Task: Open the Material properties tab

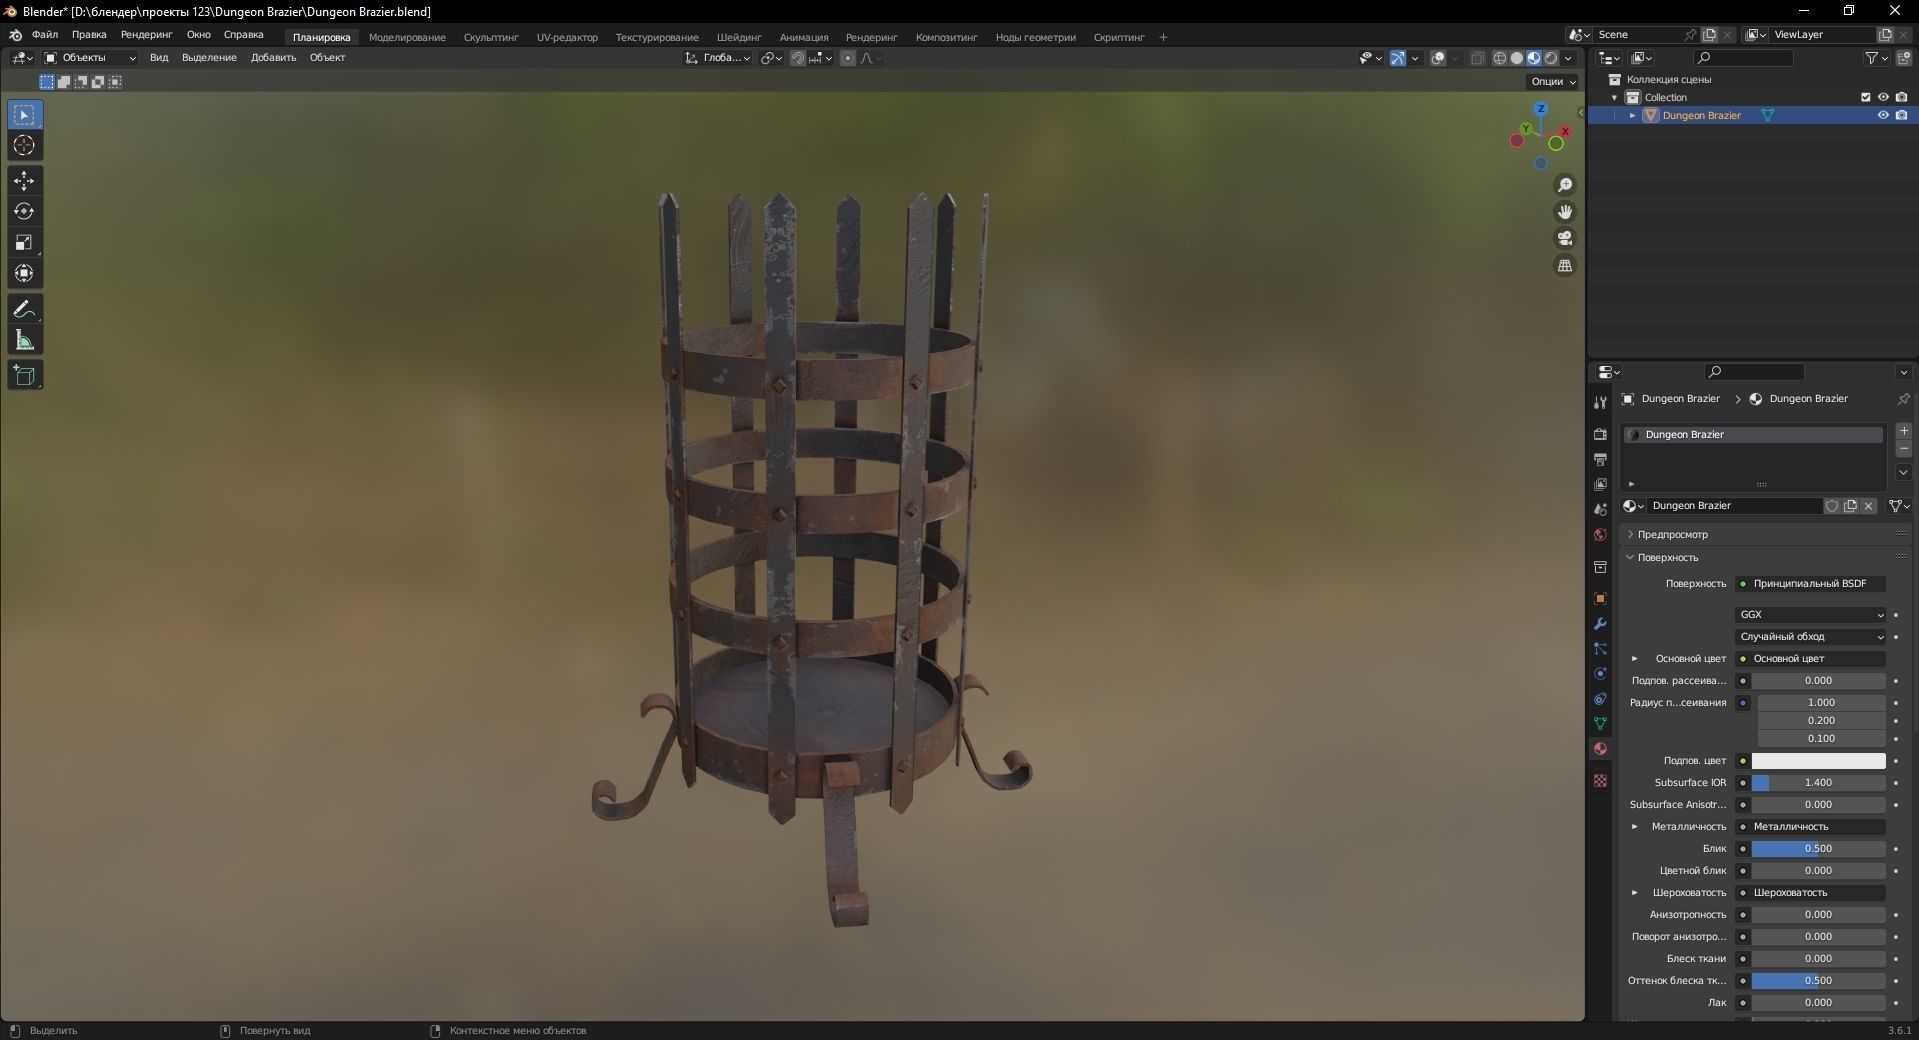Action: (x=1600, y=749)
